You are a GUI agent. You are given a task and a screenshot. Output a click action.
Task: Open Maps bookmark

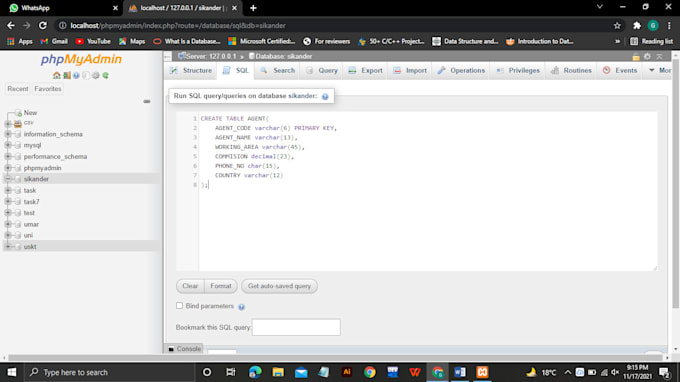point(132,41)
